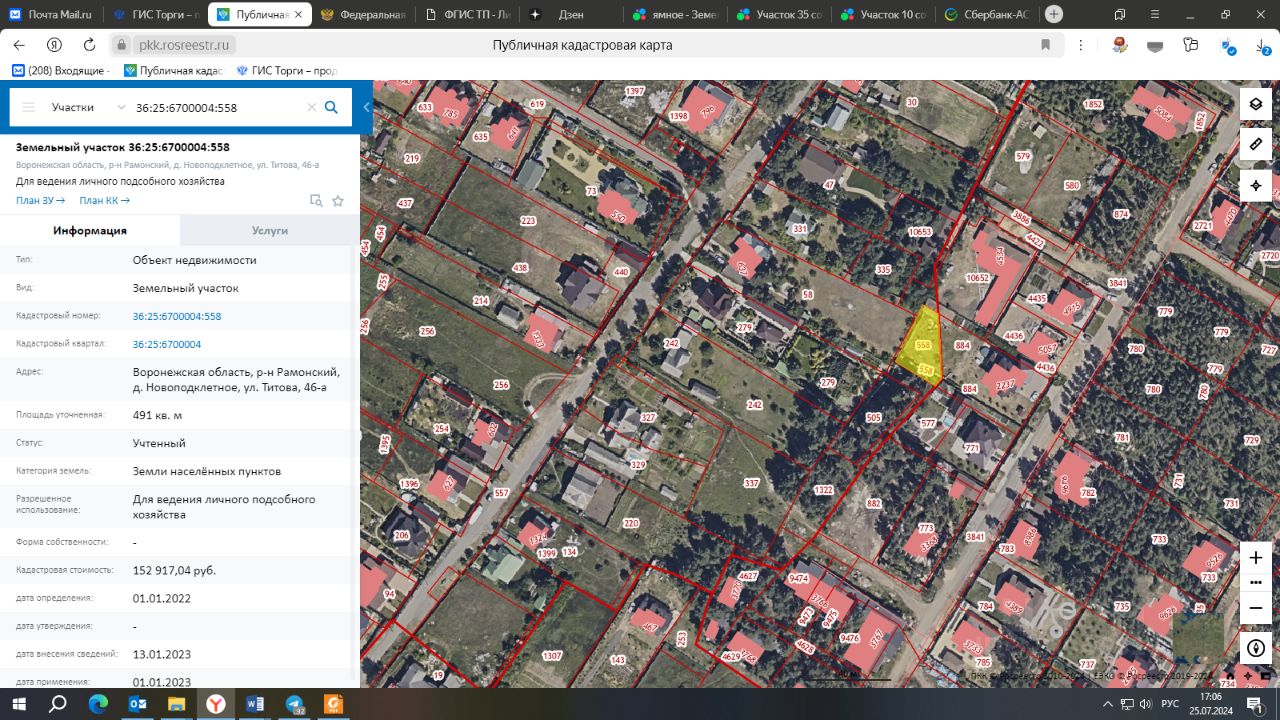
Task: Open the hamburger menu in search bar
Action: pyautogui.click(x=28, y=107)
